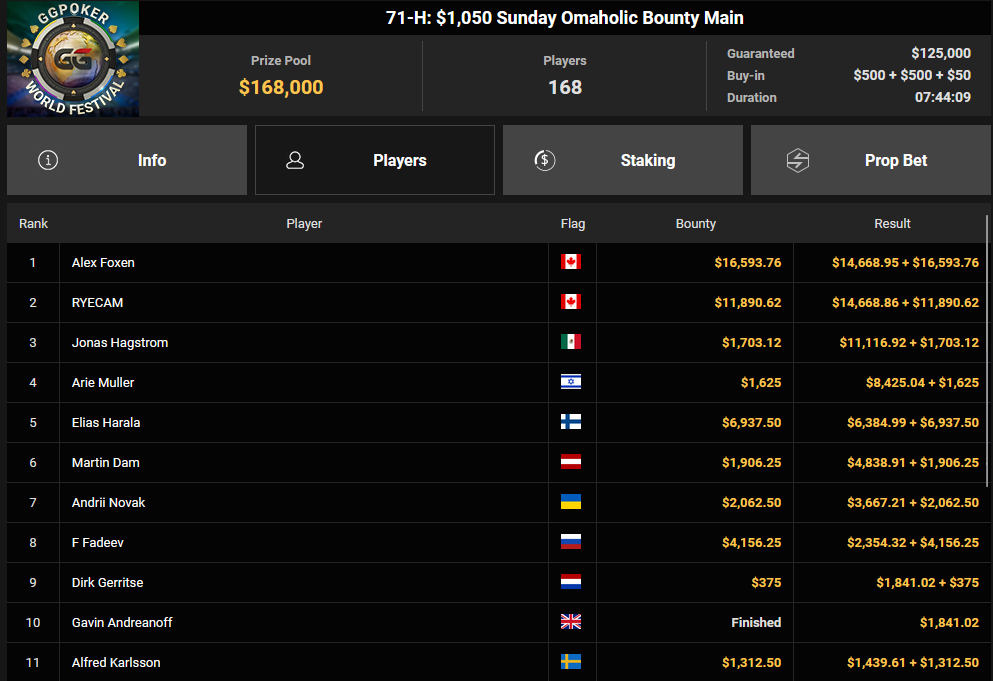
Task: Click Gavin Andreanoff's UK flag icon
Action: tap(571, 621)
